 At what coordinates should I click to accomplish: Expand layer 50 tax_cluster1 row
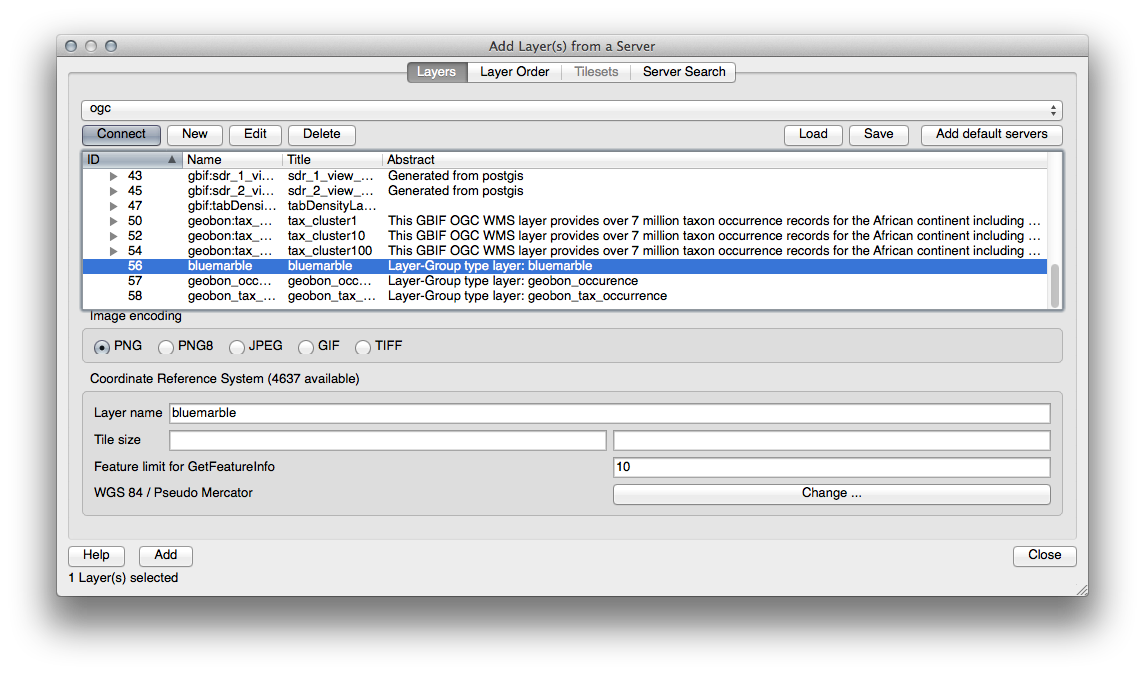[114, 221]
